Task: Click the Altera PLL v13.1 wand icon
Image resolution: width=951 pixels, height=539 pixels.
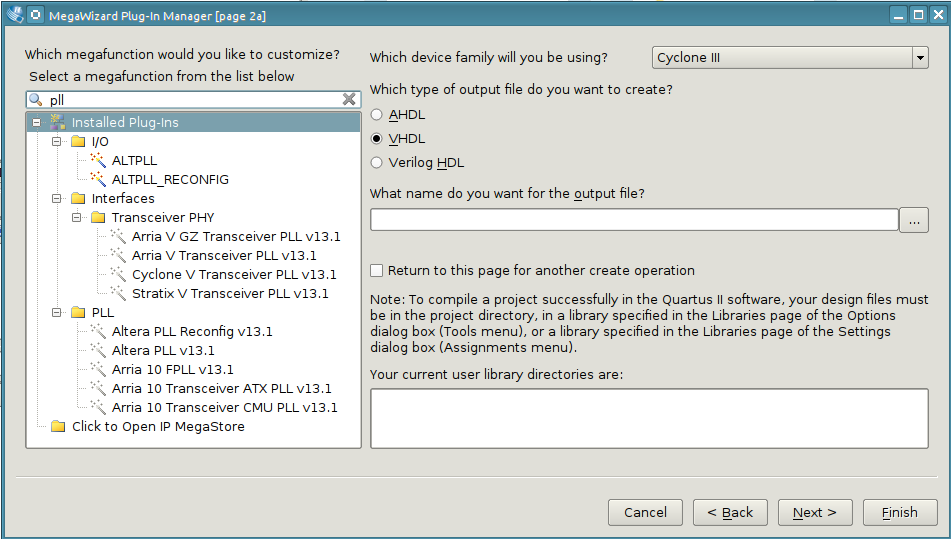Action: point(98,350)
